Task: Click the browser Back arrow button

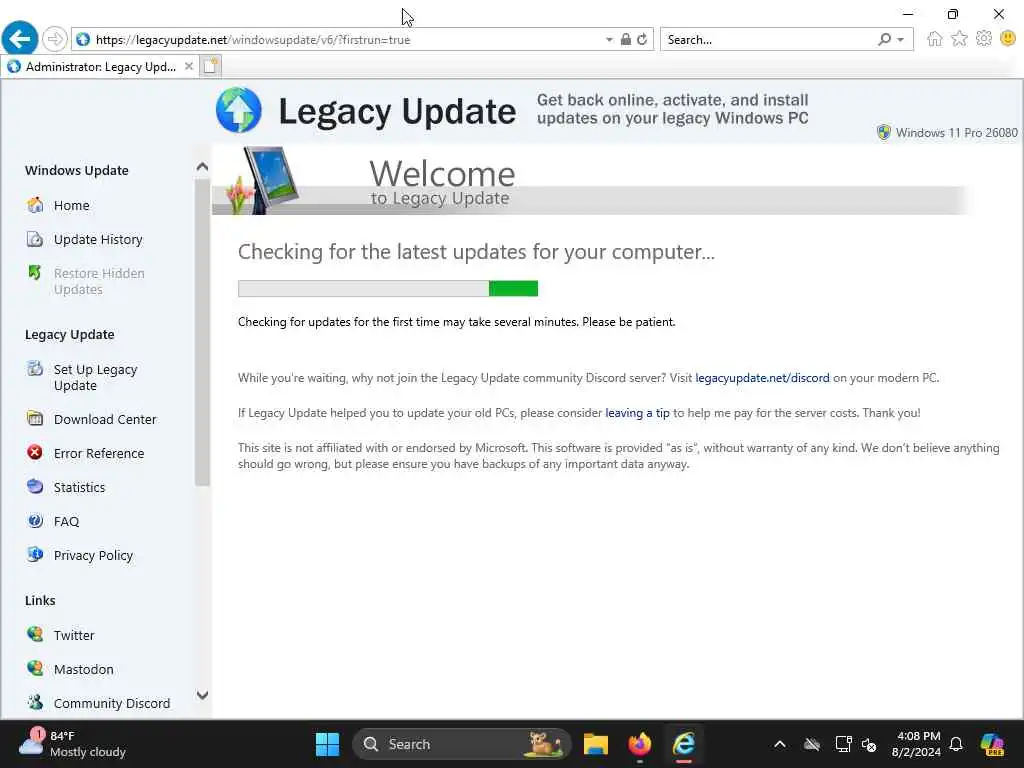Action: click(x=20, y=39)
